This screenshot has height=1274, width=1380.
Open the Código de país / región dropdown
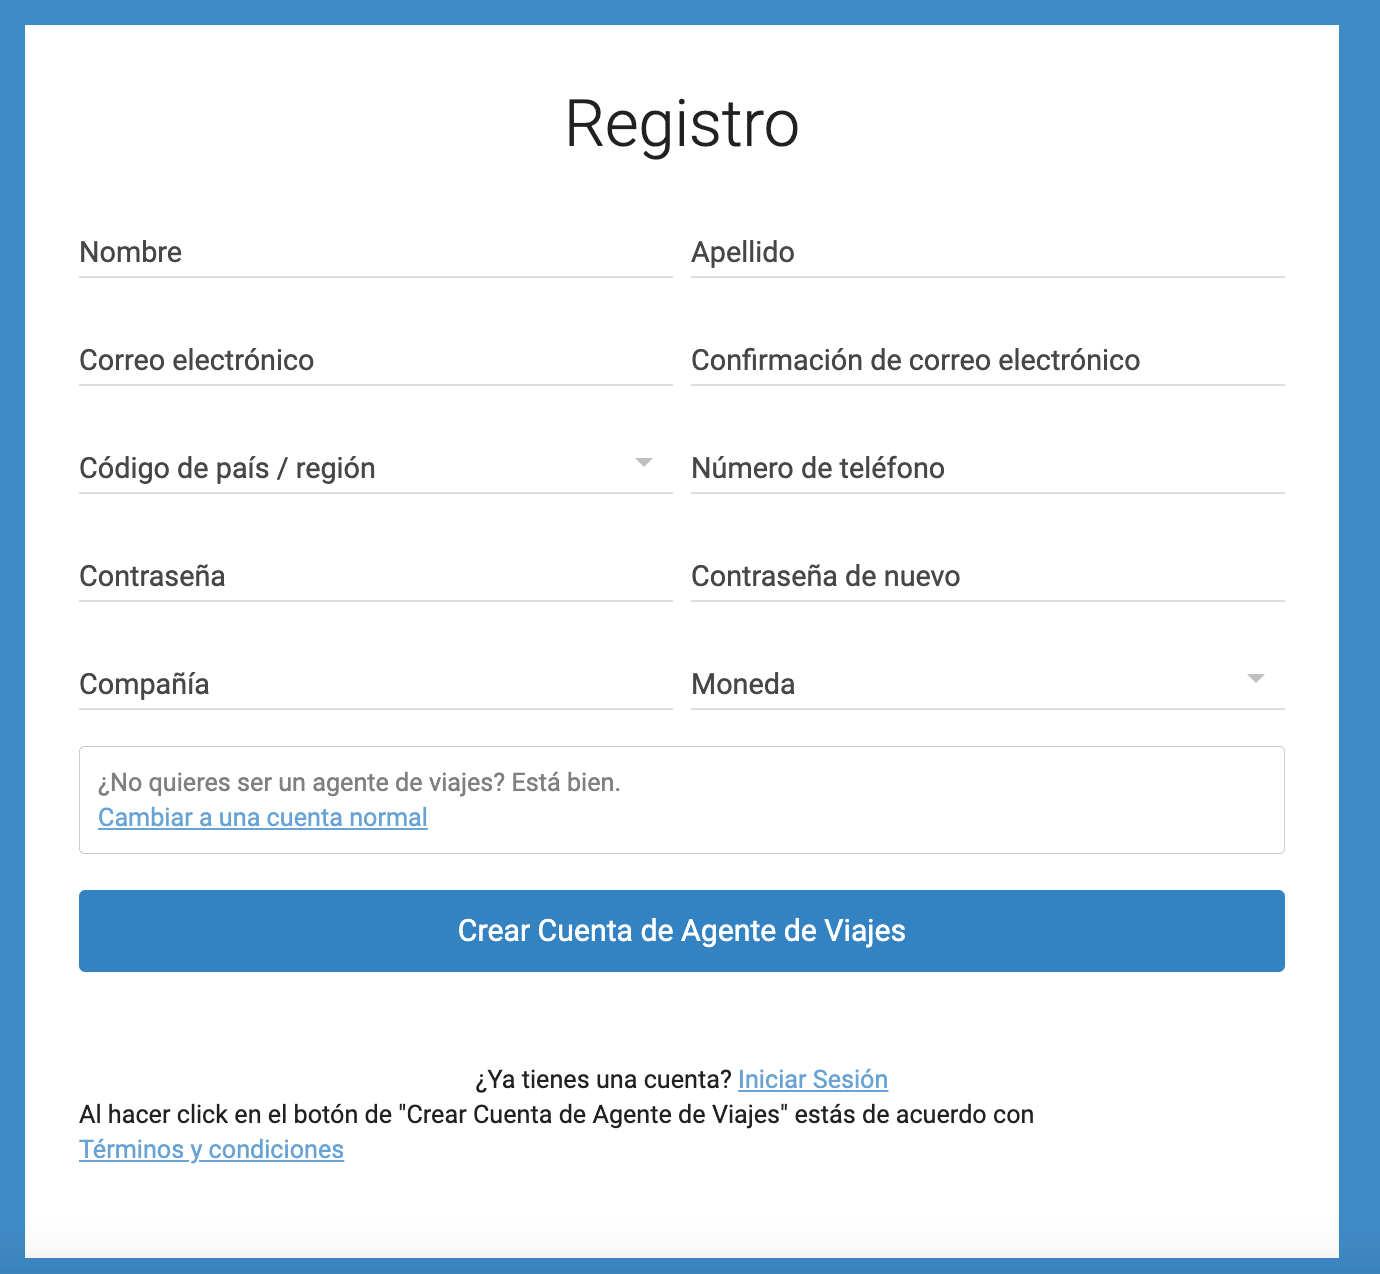point(376,469)
